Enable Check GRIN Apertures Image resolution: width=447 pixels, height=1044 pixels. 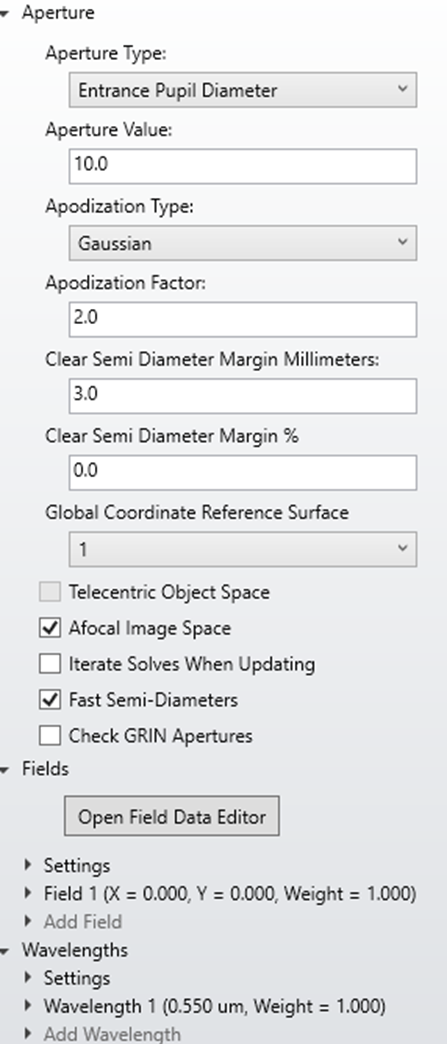(x=50, y=736)
